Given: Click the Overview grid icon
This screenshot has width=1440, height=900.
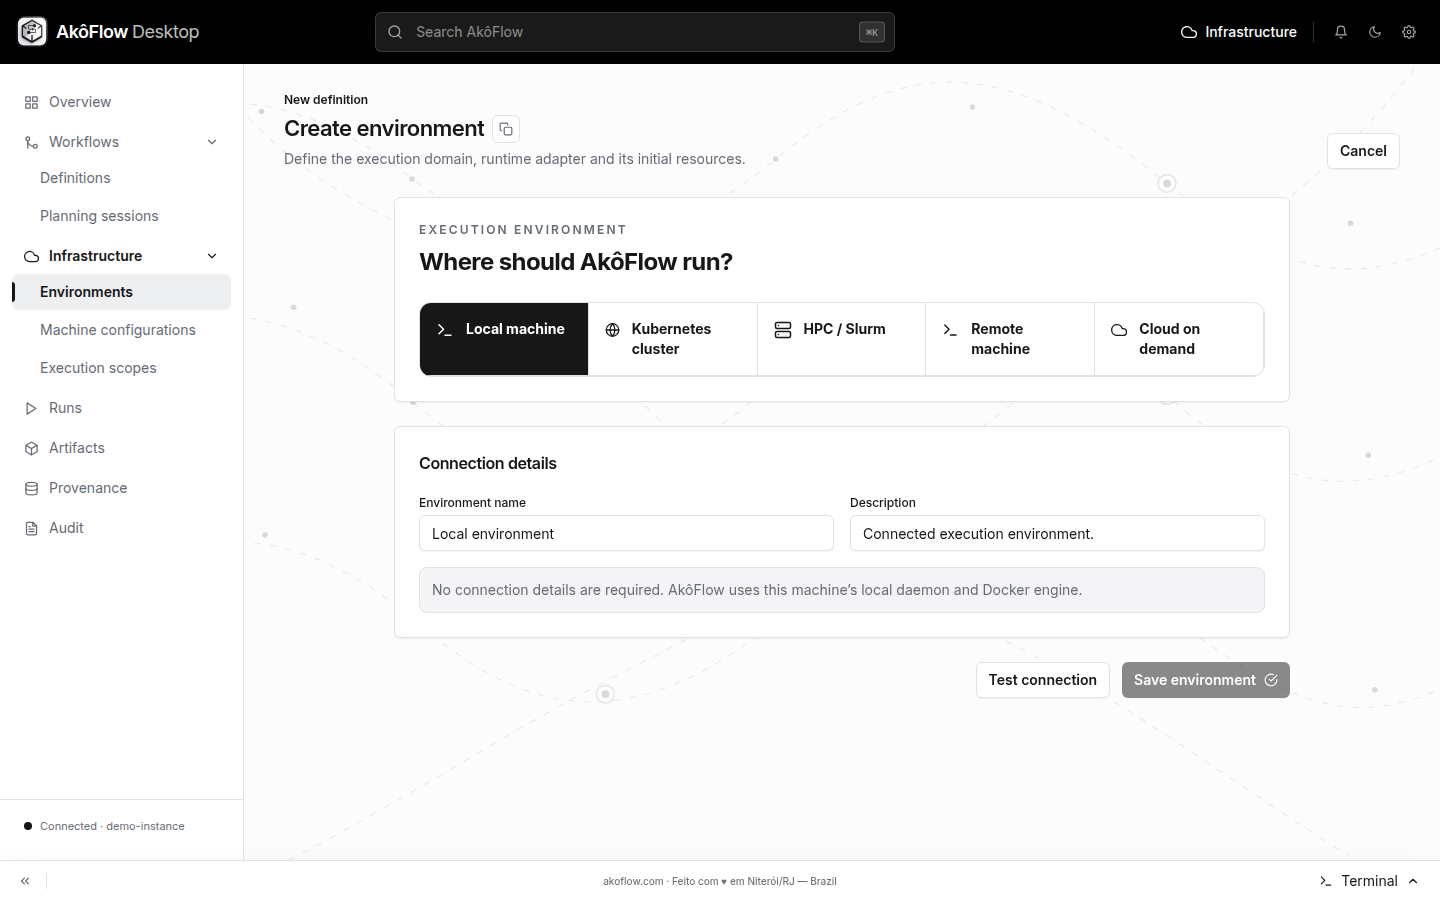Looking at the screenshot, I should (31, 102).
